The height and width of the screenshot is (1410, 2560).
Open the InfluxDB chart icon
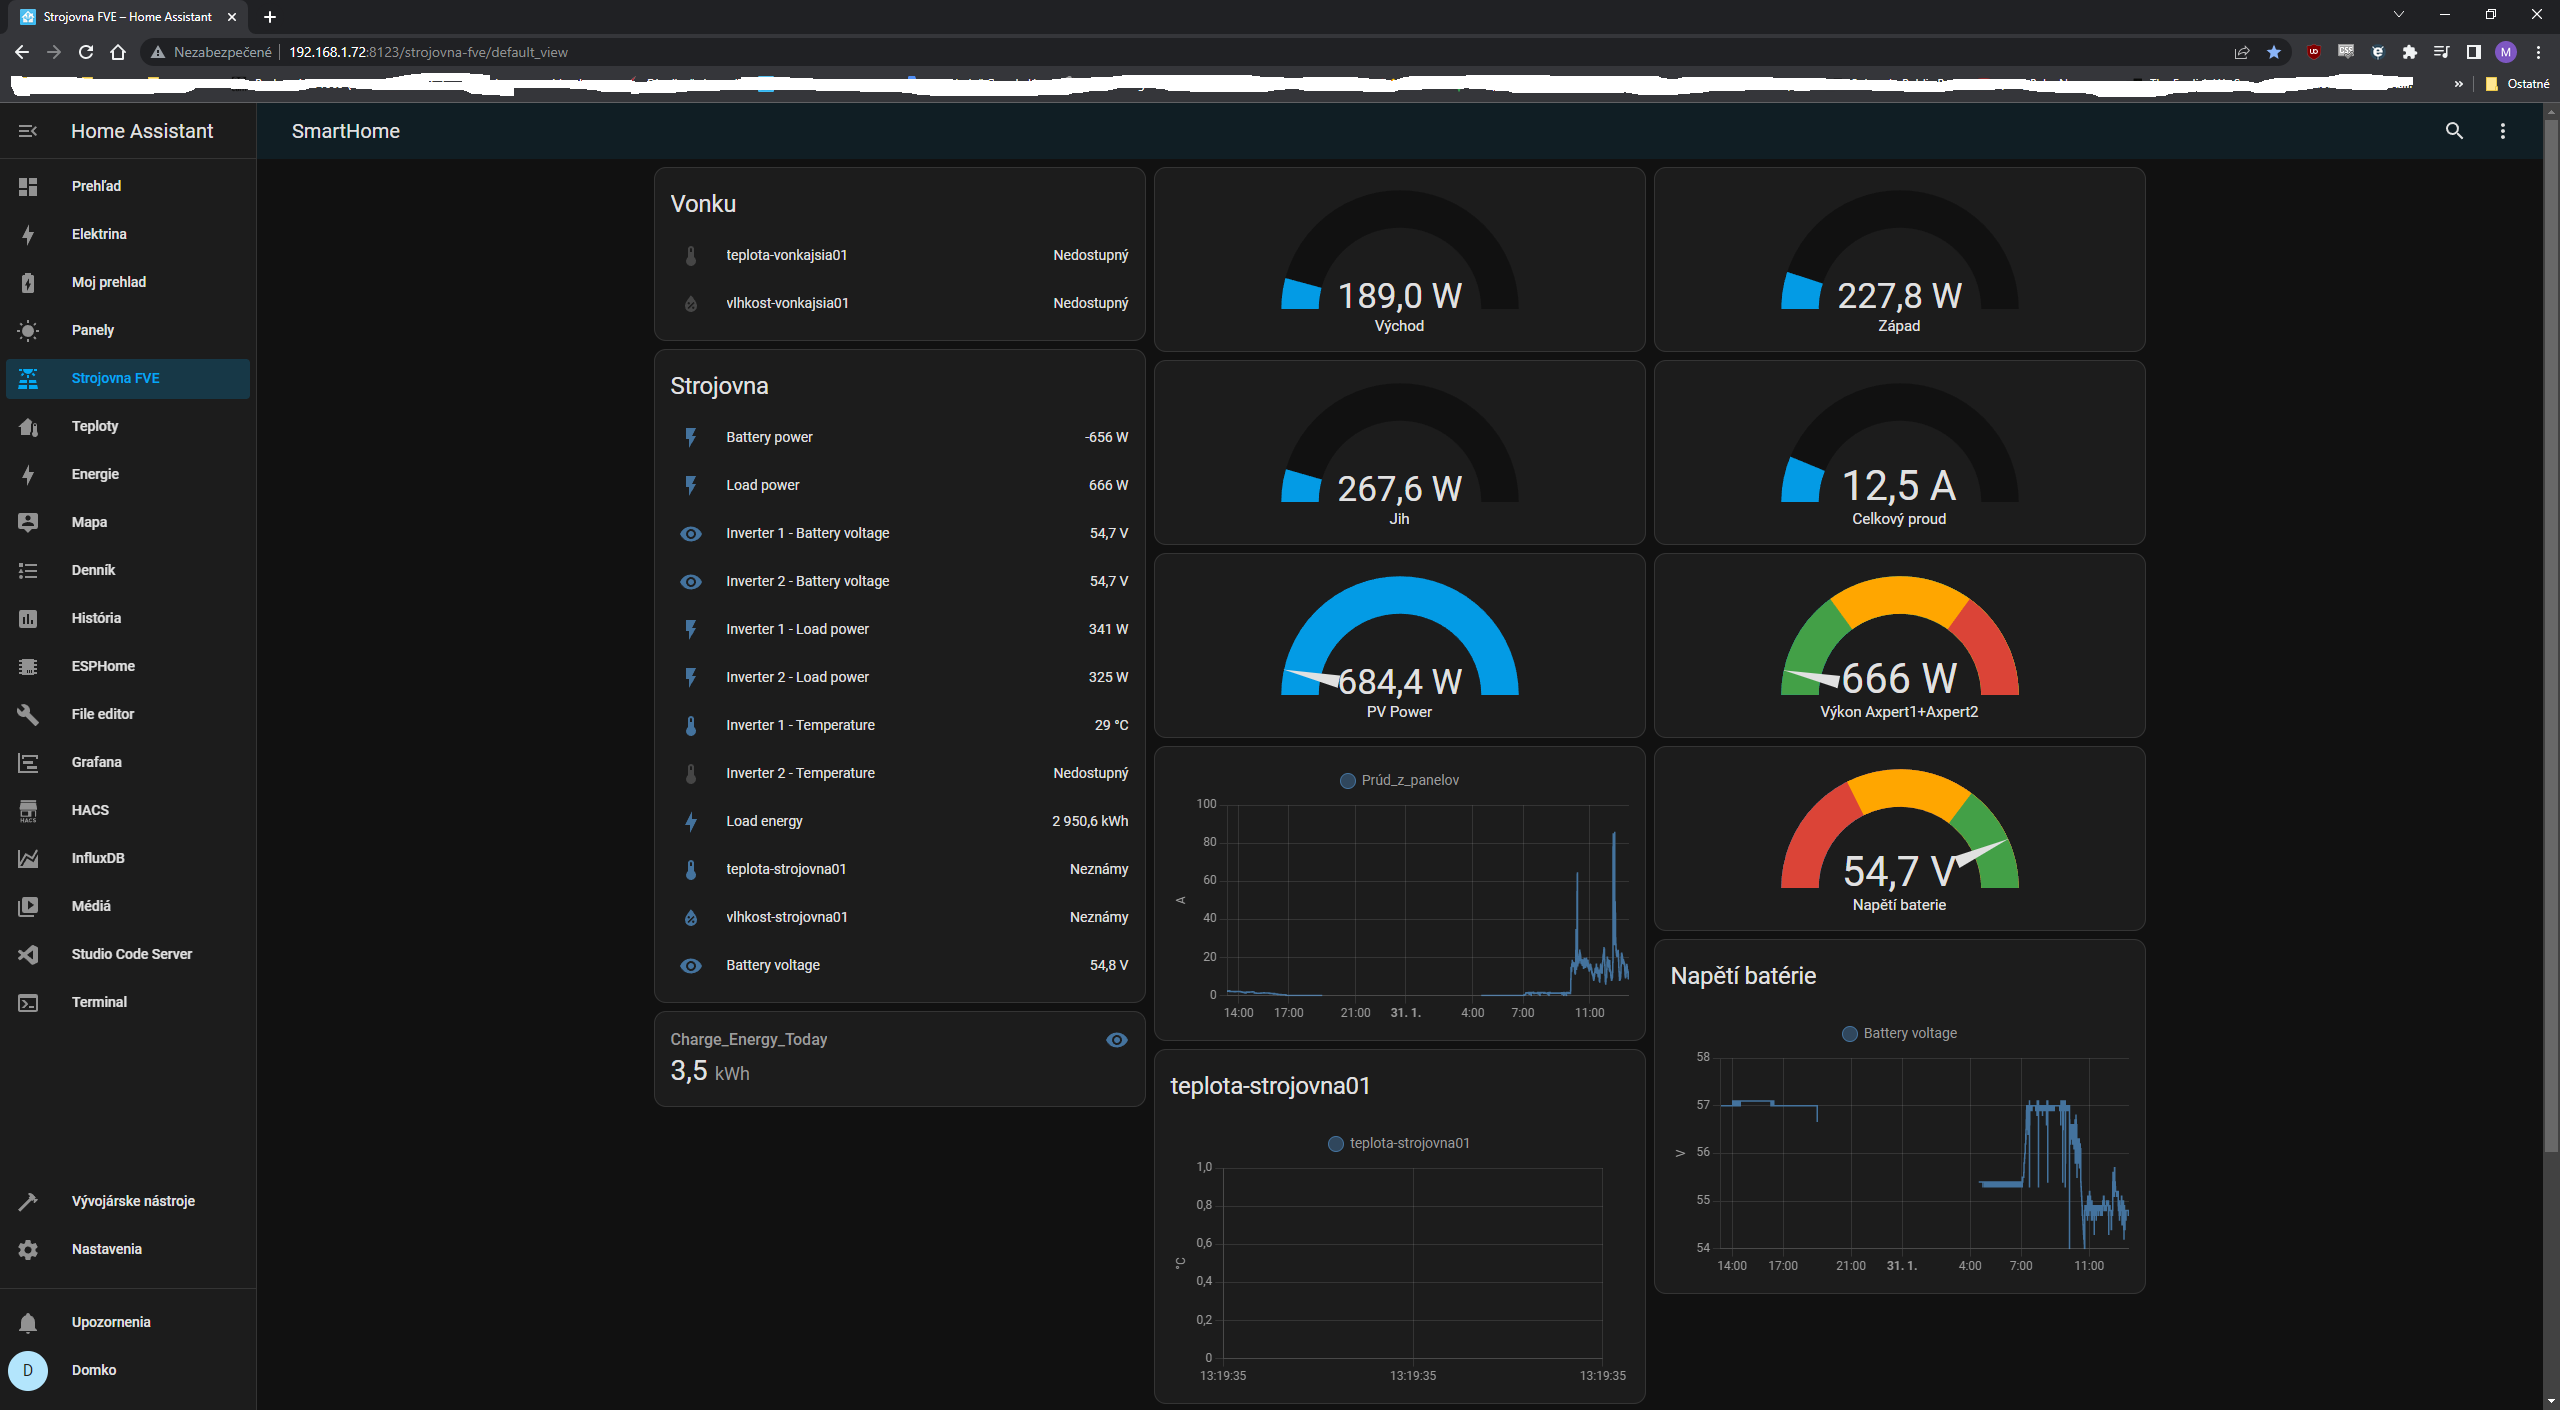28,858
